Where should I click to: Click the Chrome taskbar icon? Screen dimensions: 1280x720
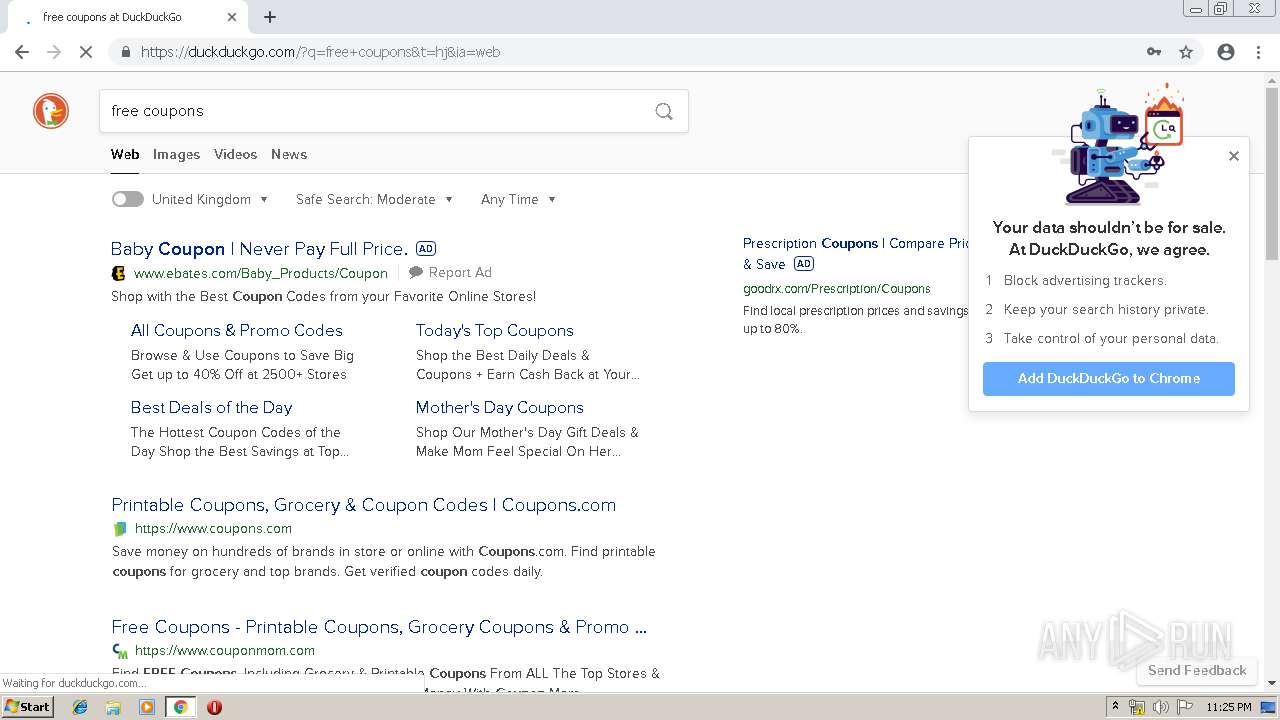180,707
